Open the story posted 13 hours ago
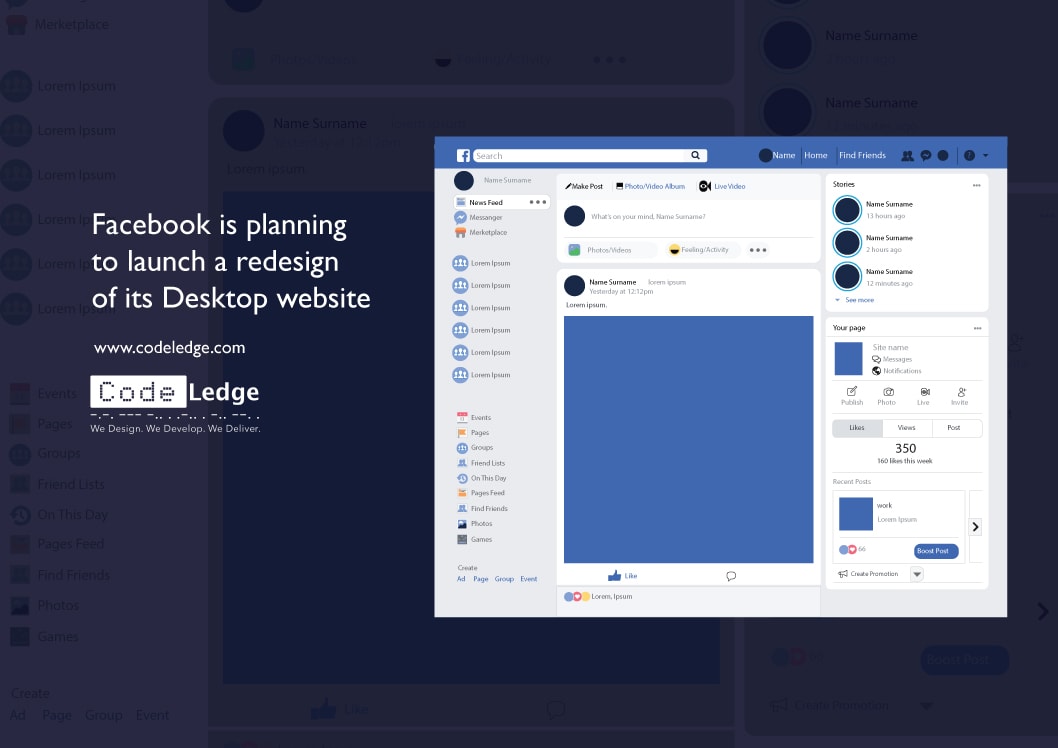 (873, 210)
